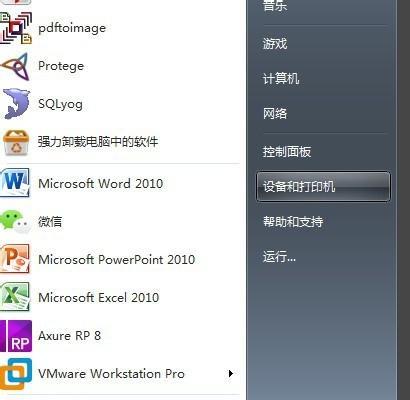Screen dimensions: 410x400
Task: Choose the 强力卸载电脑中的软件 label
Action: point(98,142)
